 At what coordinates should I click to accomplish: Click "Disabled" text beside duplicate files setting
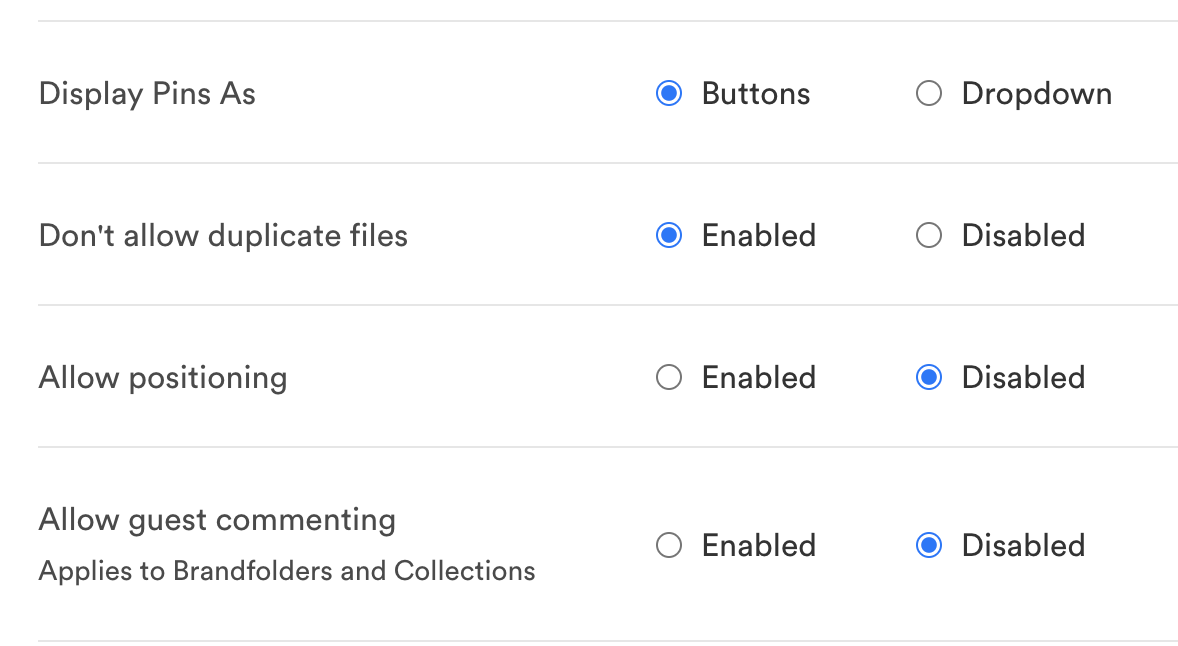[1023, 236]
